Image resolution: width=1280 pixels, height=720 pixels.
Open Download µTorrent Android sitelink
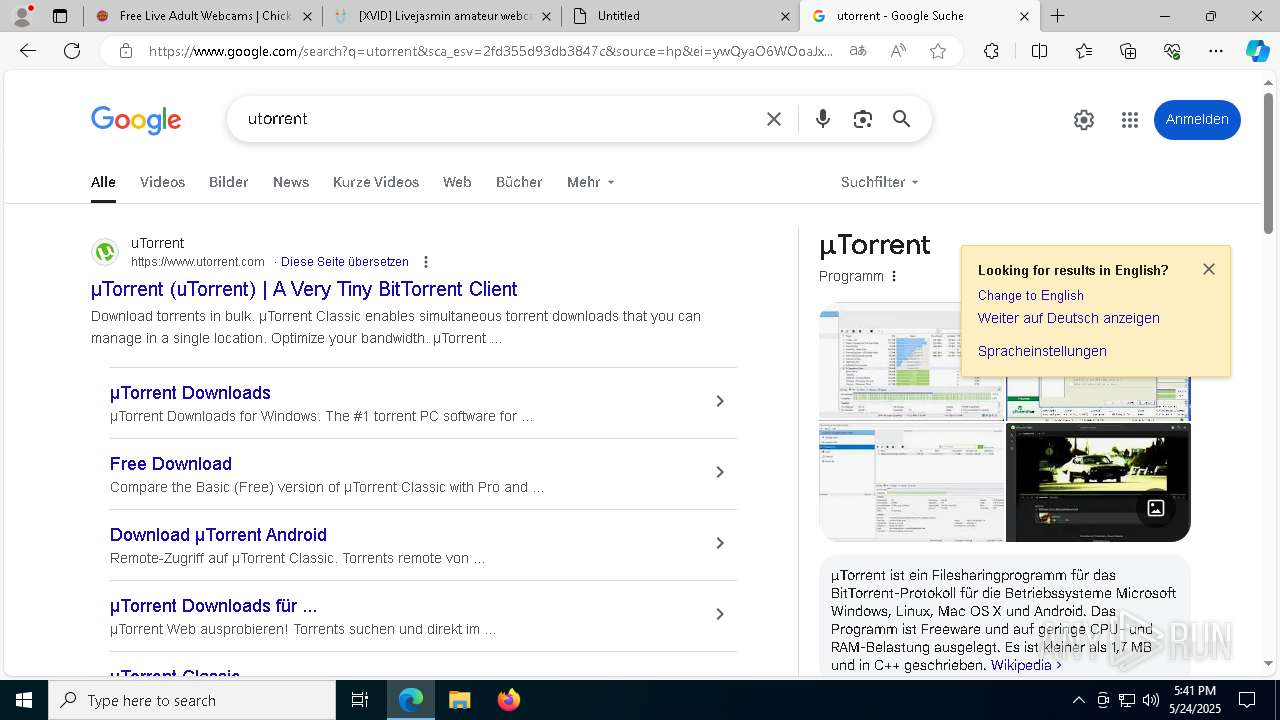pos(218,535)
